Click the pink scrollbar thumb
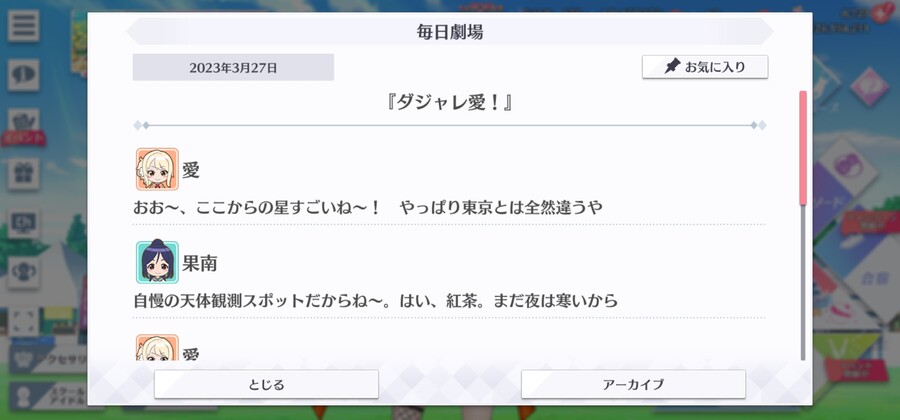Screen dimensions: 900x420 803,147
